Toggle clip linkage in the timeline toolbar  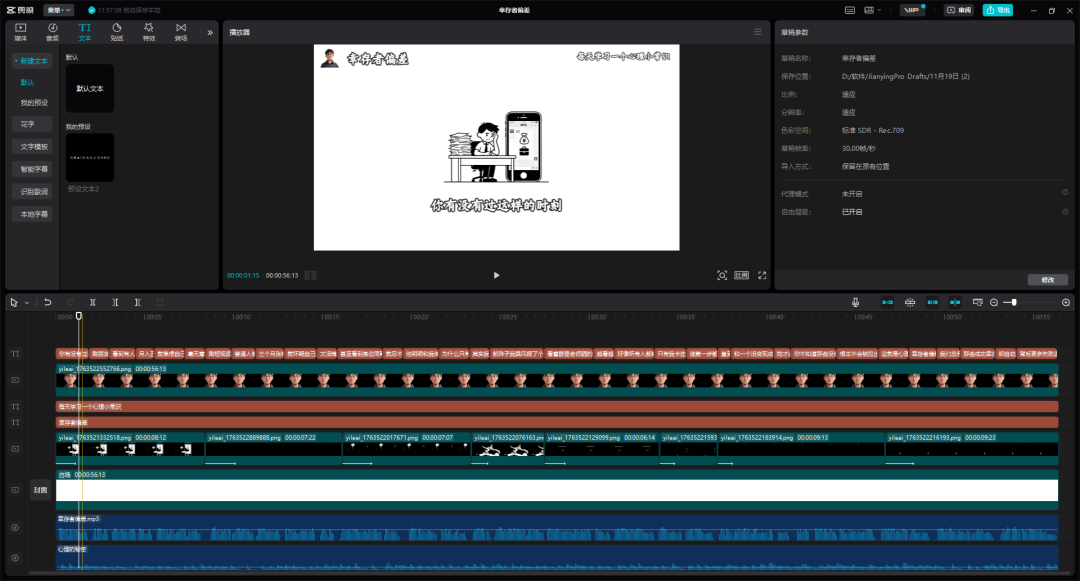[932, 302]
